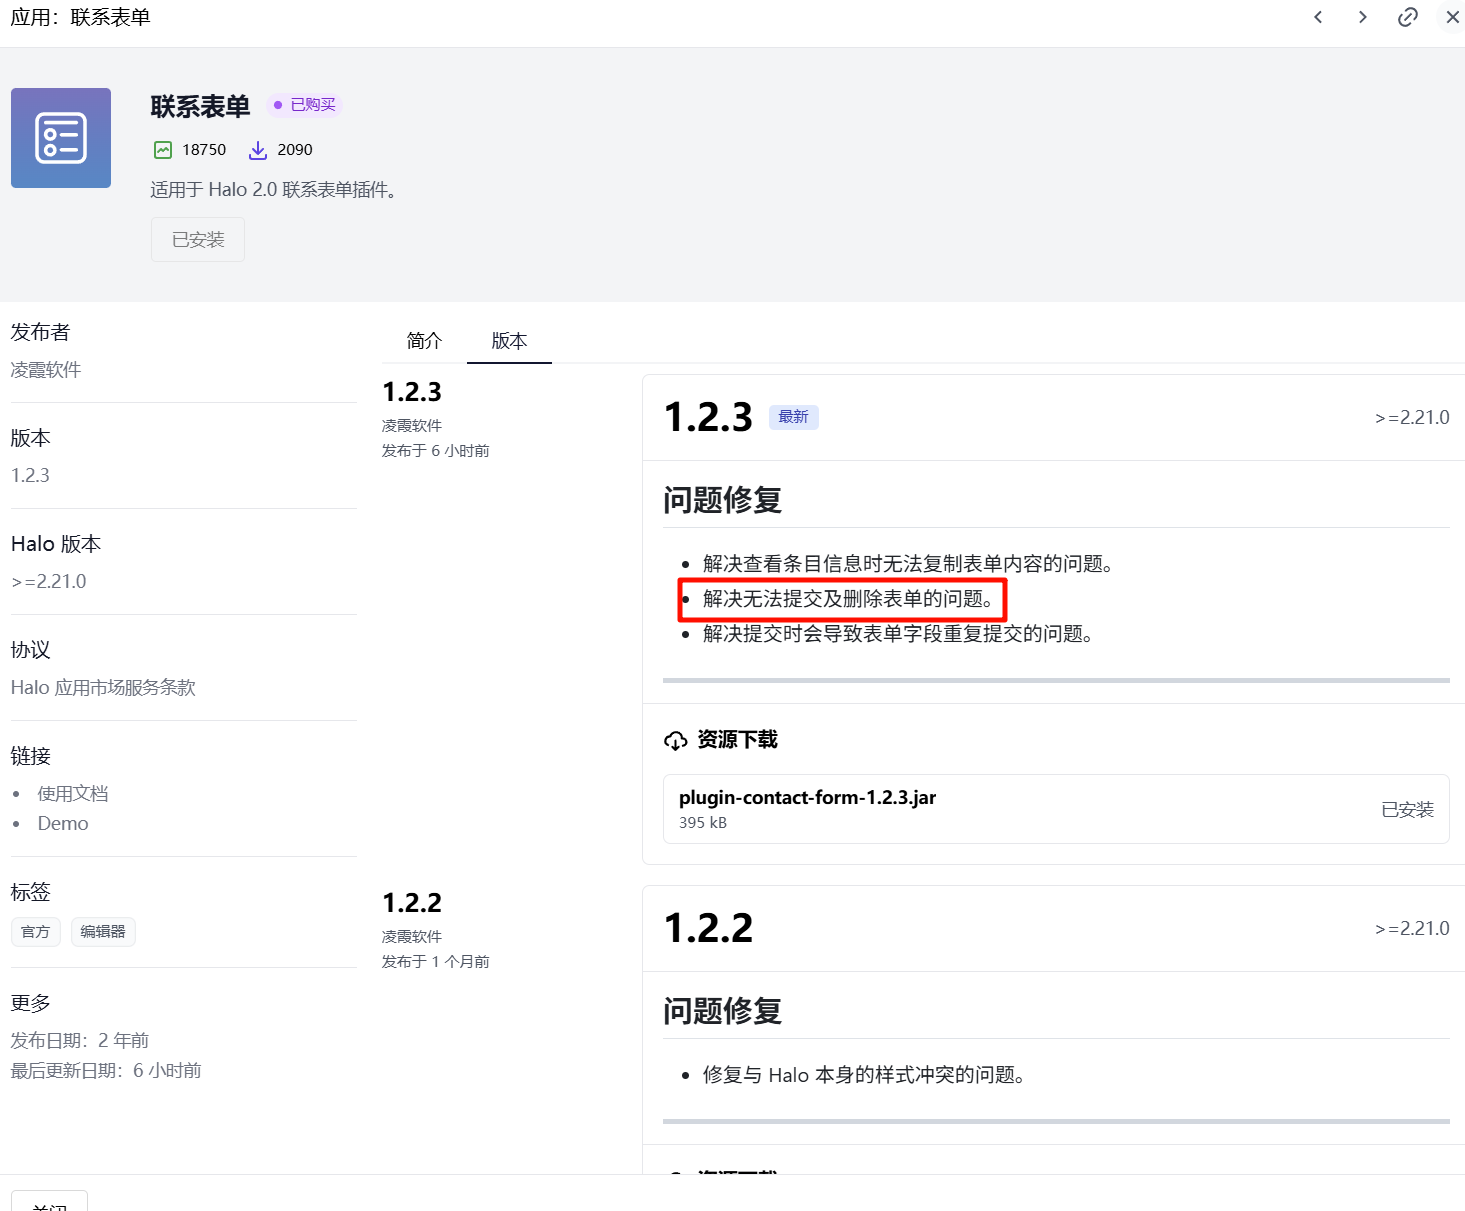Click the >=2.21.0 requirement on 1.2.3 card
Image resolution: width=1465 pixels, height=1211 pixels.
(x=1412, y=418)
